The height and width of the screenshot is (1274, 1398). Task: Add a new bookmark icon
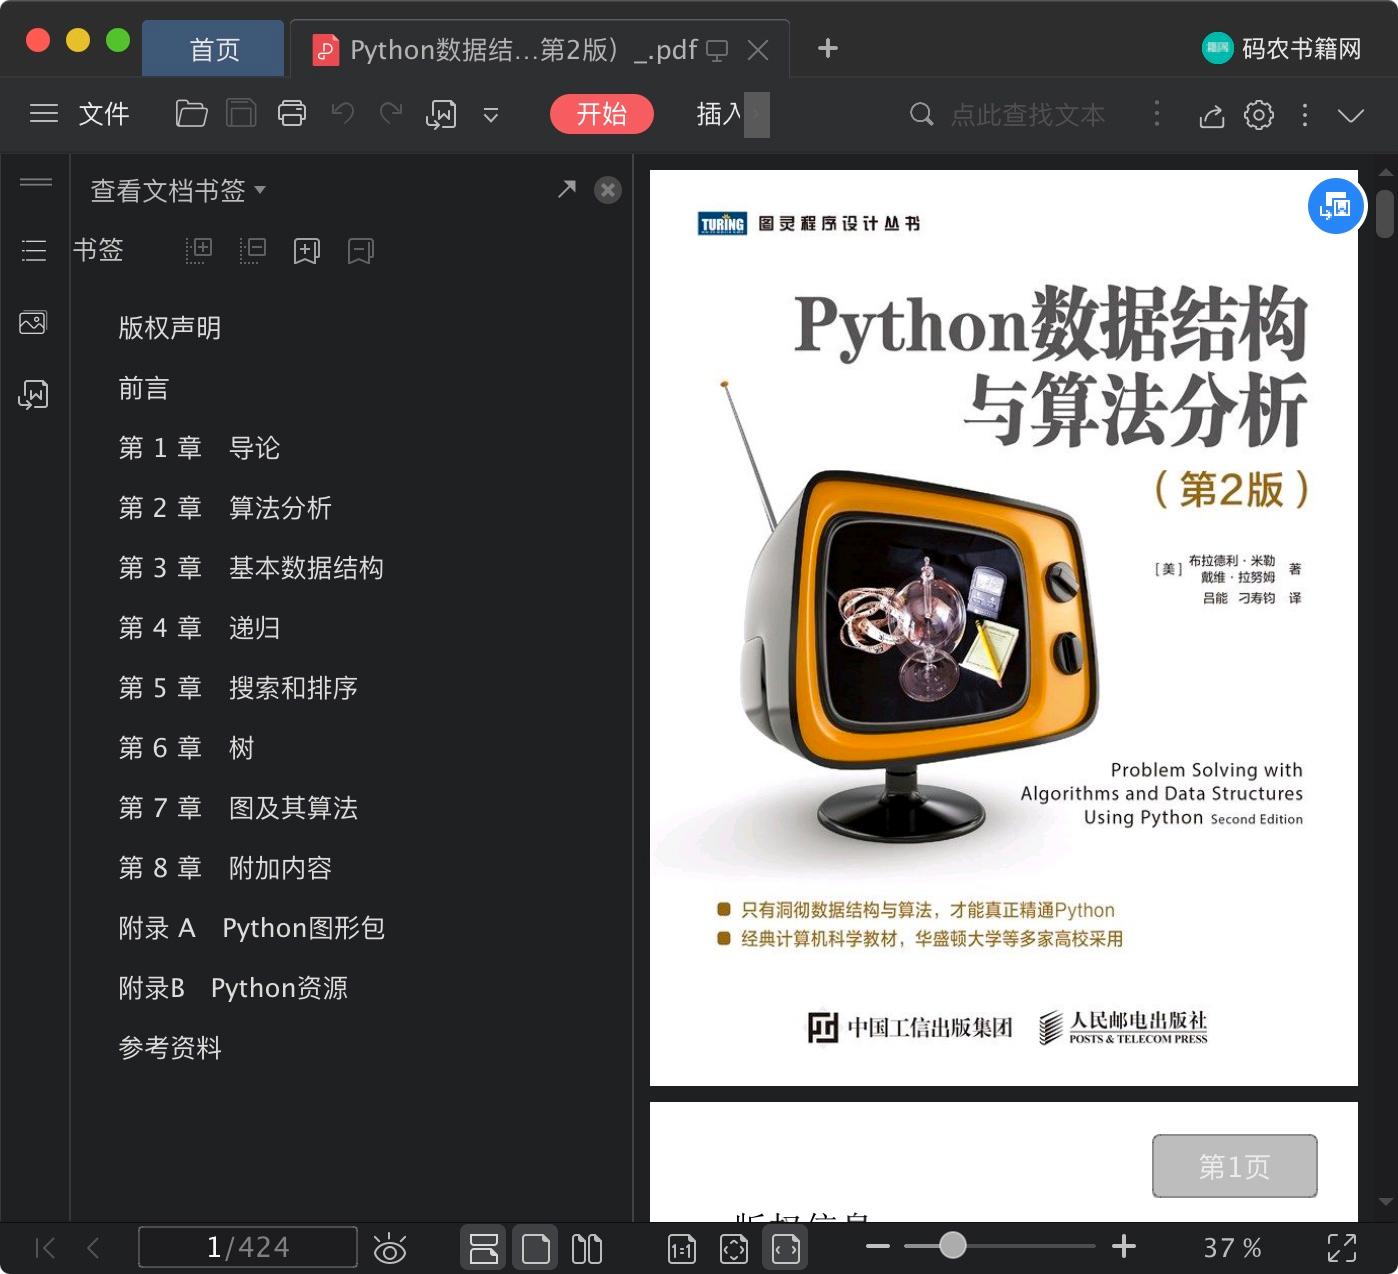(307, 250)
